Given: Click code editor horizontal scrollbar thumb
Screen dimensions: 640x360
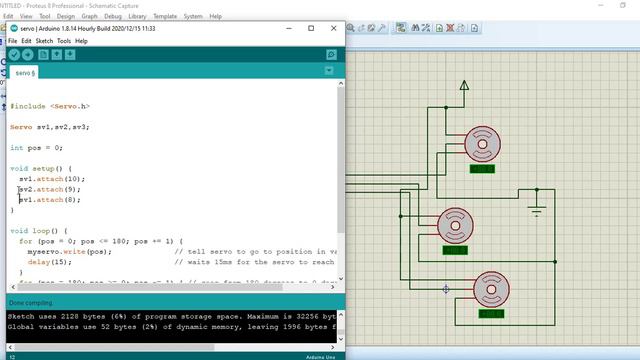Looking at the screenshot, I should (150, 287).
